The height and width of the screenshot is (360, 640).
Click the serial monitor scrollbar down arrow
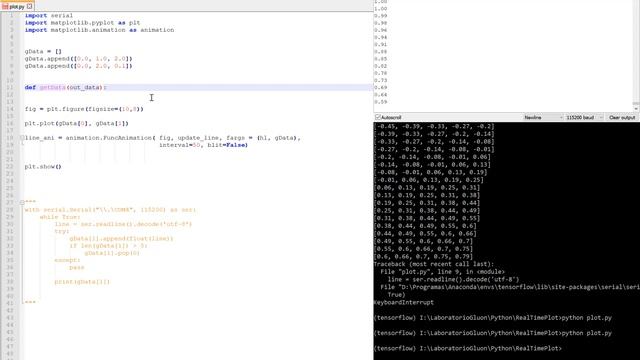[636, 108]
